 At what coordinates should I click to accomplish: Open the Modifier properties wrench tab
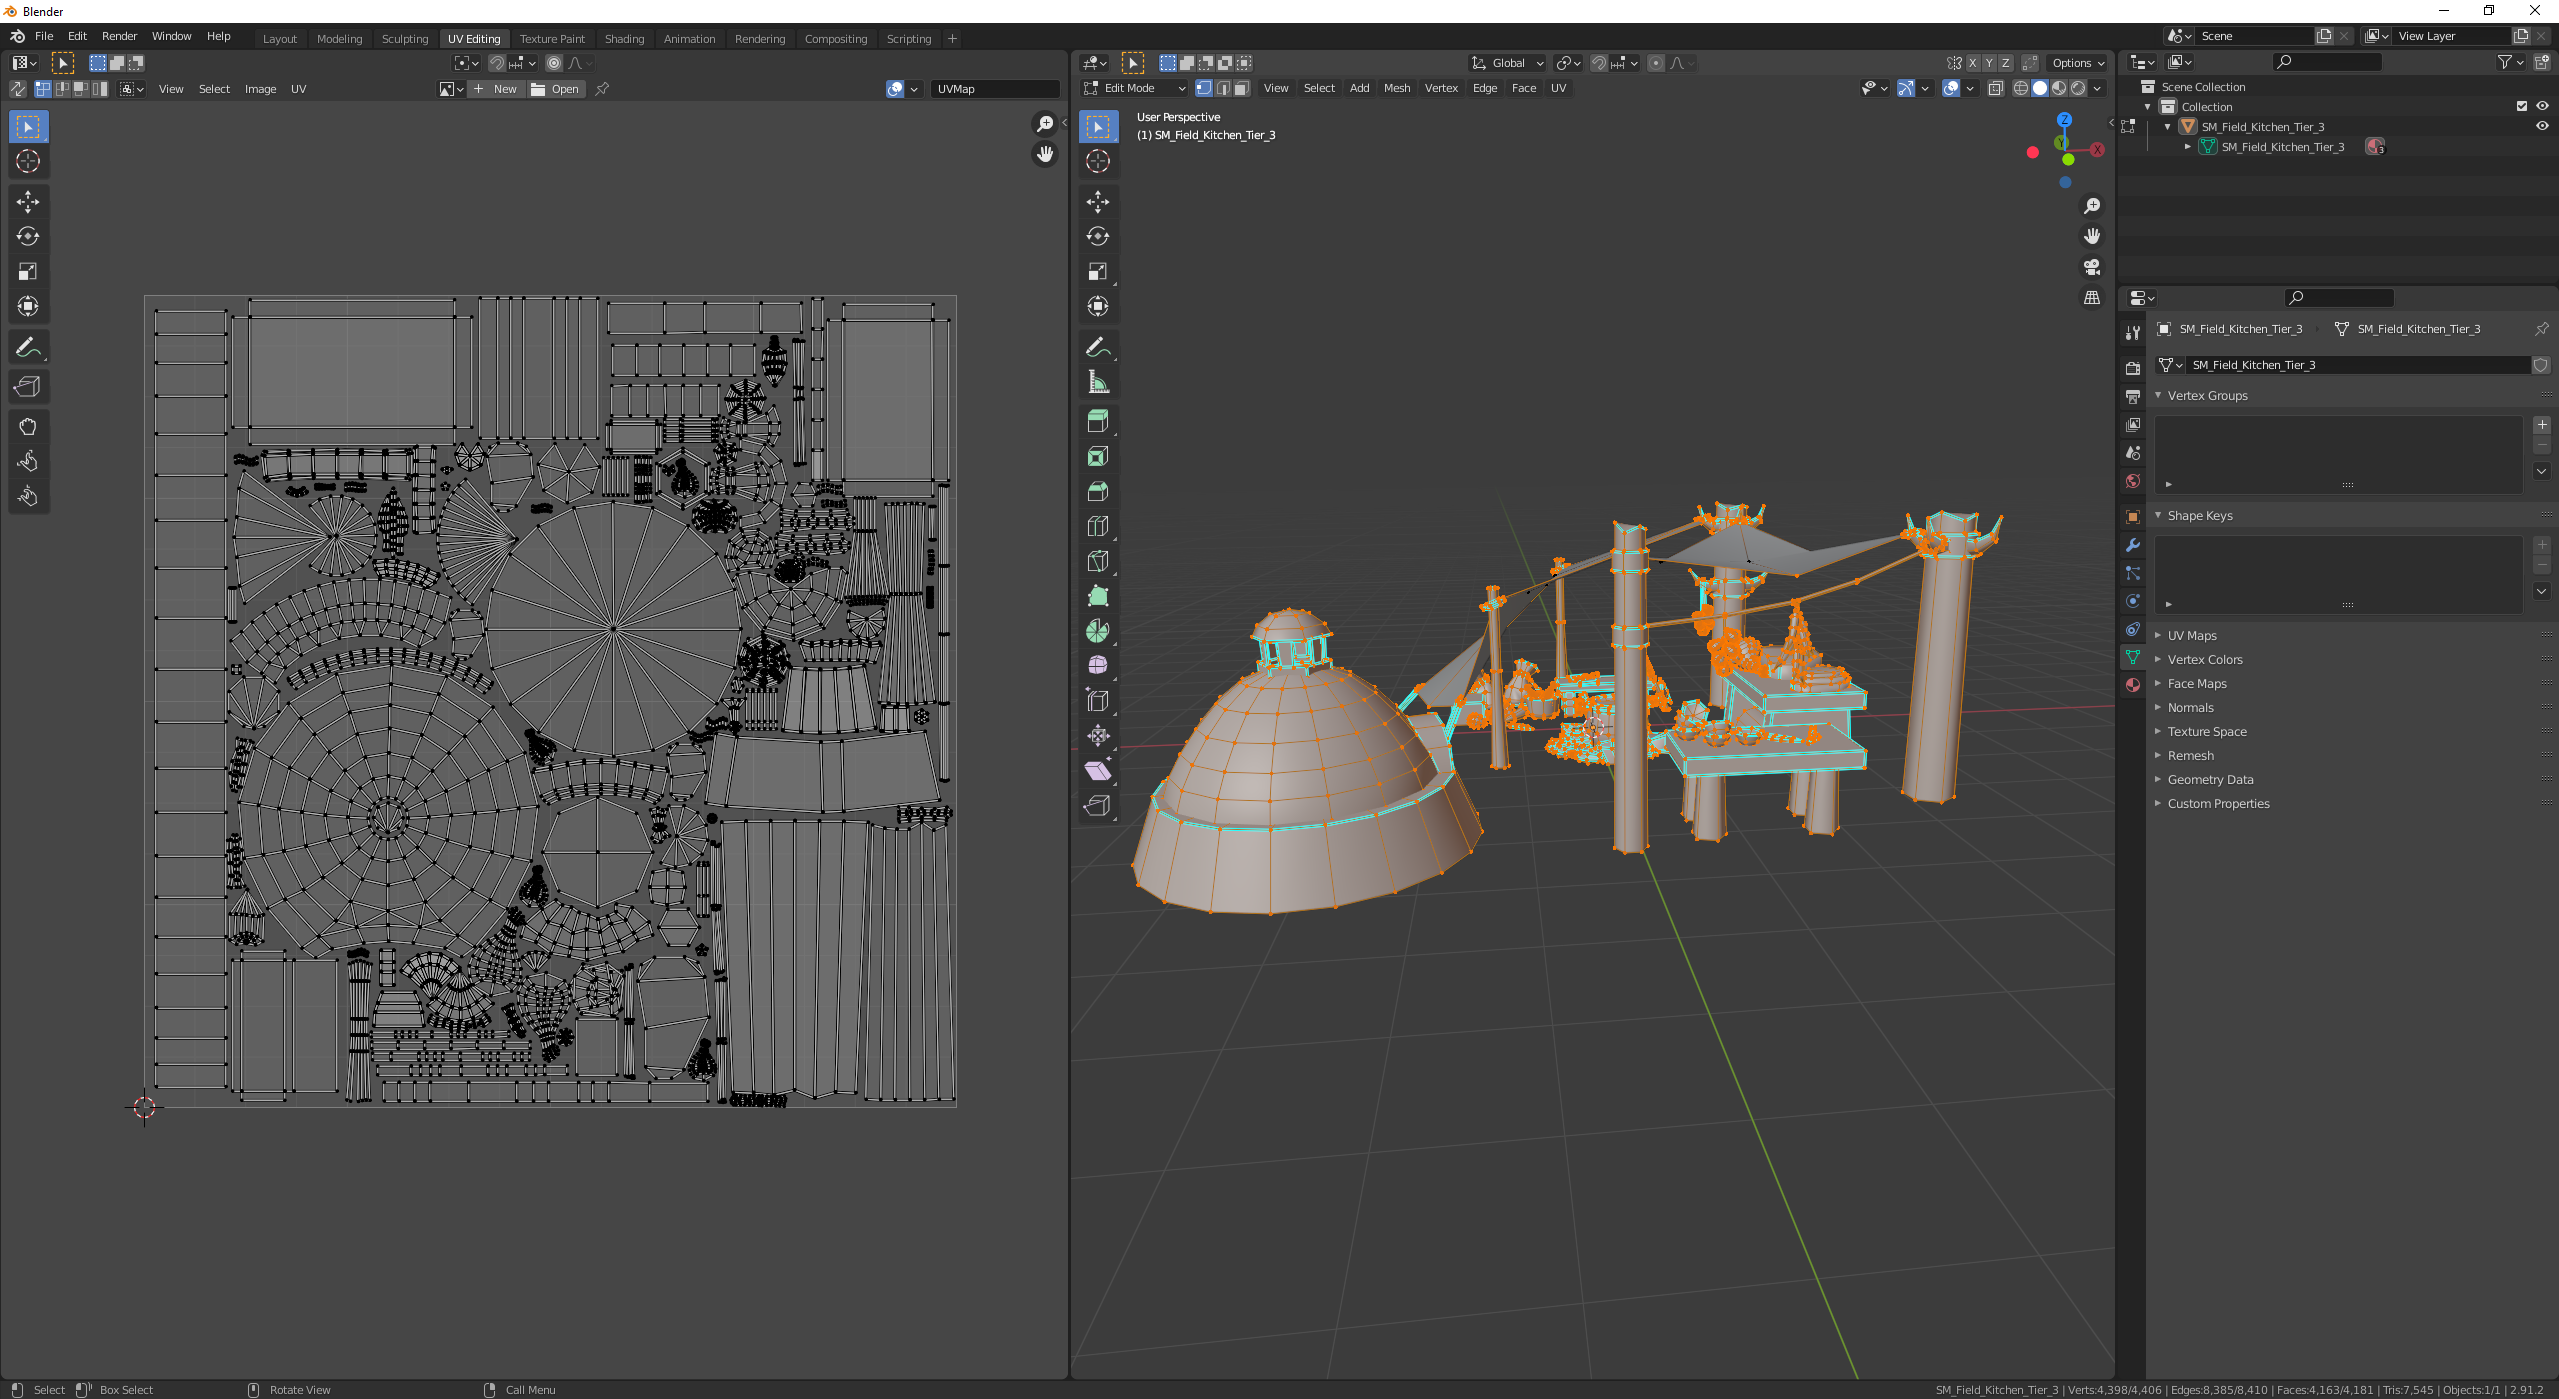(x=2133, y=545)
